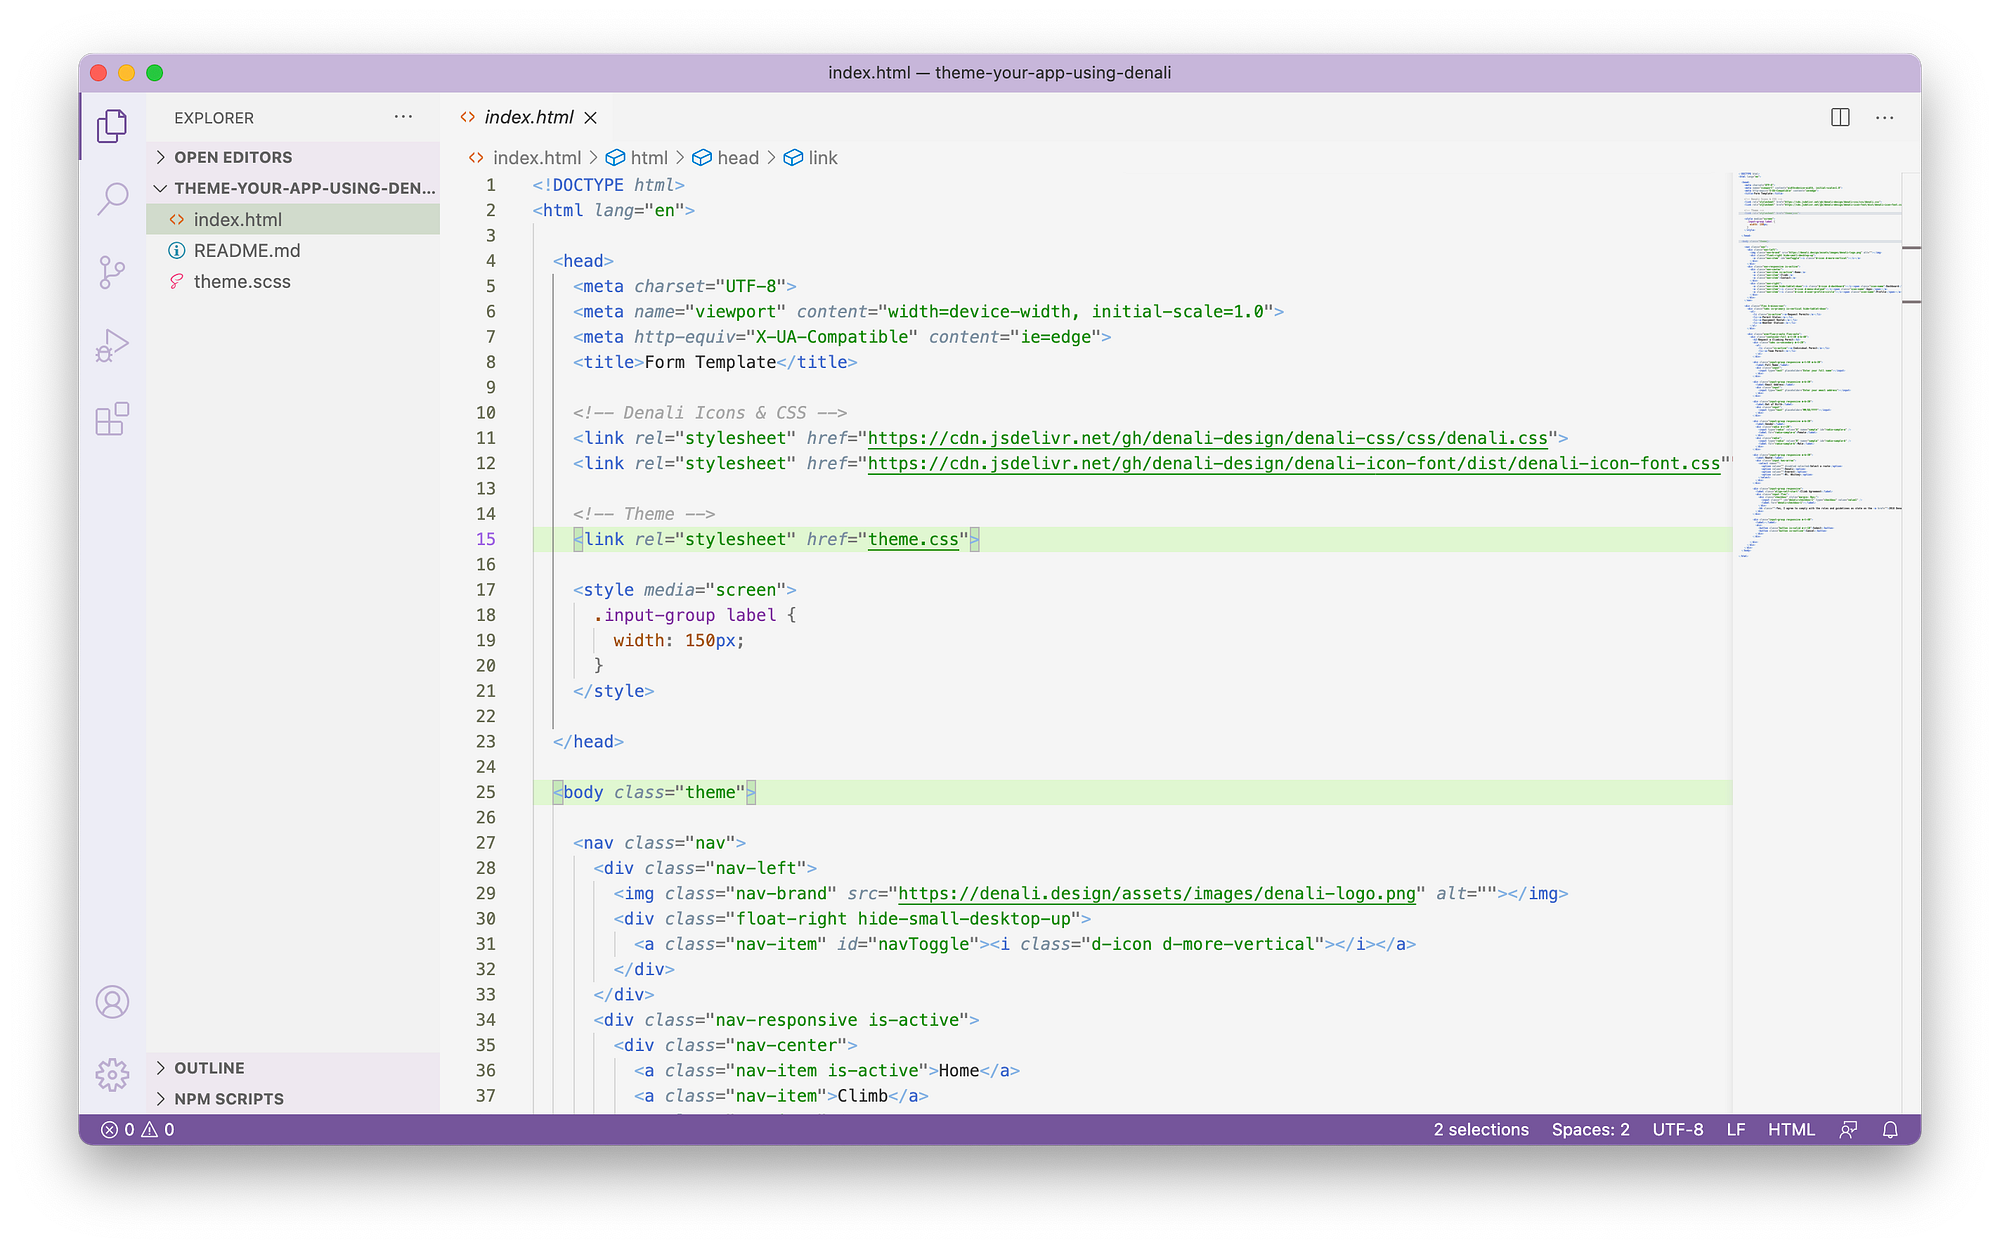Viewport: 2000px width, 1249px height.
Task: Open the Run and Debug icon
Action: (112, 345)
